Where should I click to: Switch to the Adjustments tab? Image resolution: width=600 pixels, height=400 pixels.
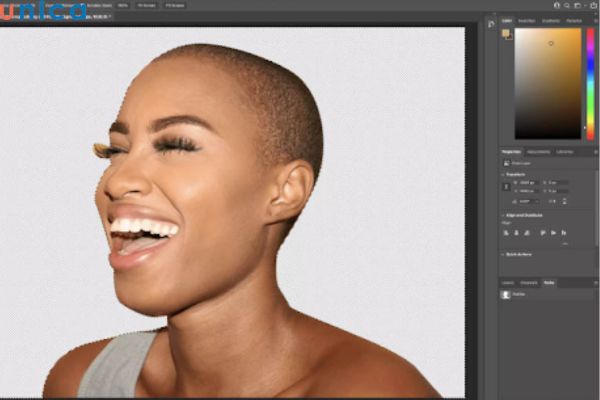pyautogui.click(x=541, y=152)
